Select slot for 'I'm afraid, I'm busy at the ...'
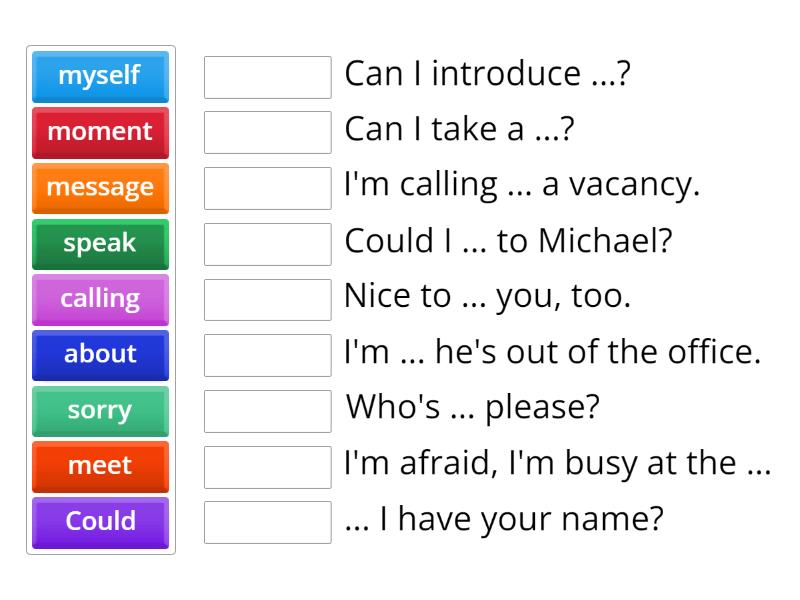The height and width of the screenshot is (600, 800). tap(267, 466)
